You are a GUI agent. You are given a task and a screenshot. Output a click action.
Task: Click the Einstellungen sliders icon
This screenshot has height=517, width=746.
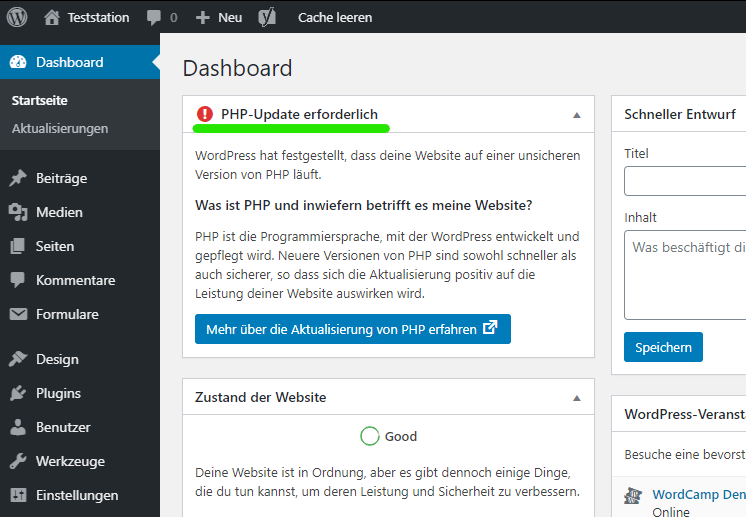(x=18, y=495)
